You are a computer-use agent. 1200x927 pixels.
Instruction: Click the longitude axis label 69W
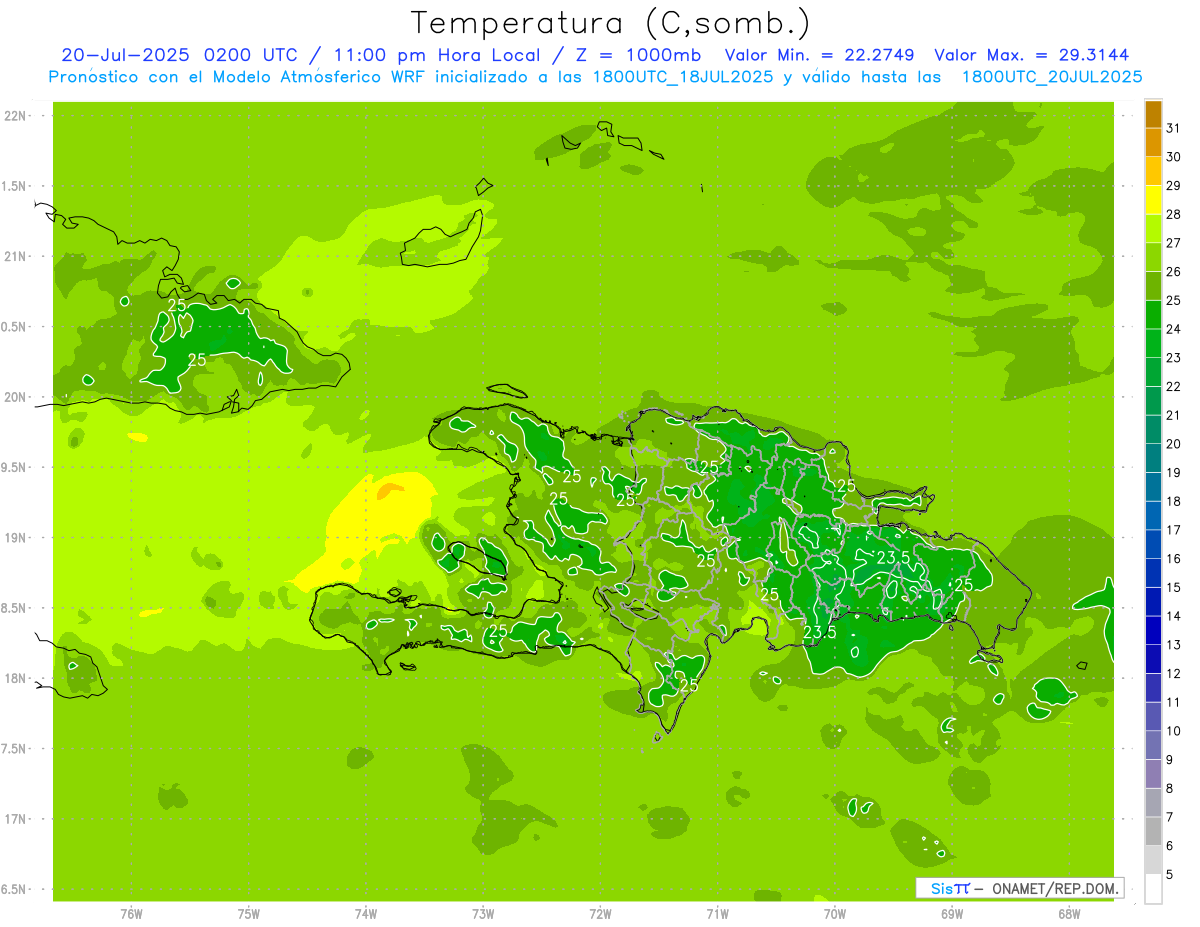952,914
